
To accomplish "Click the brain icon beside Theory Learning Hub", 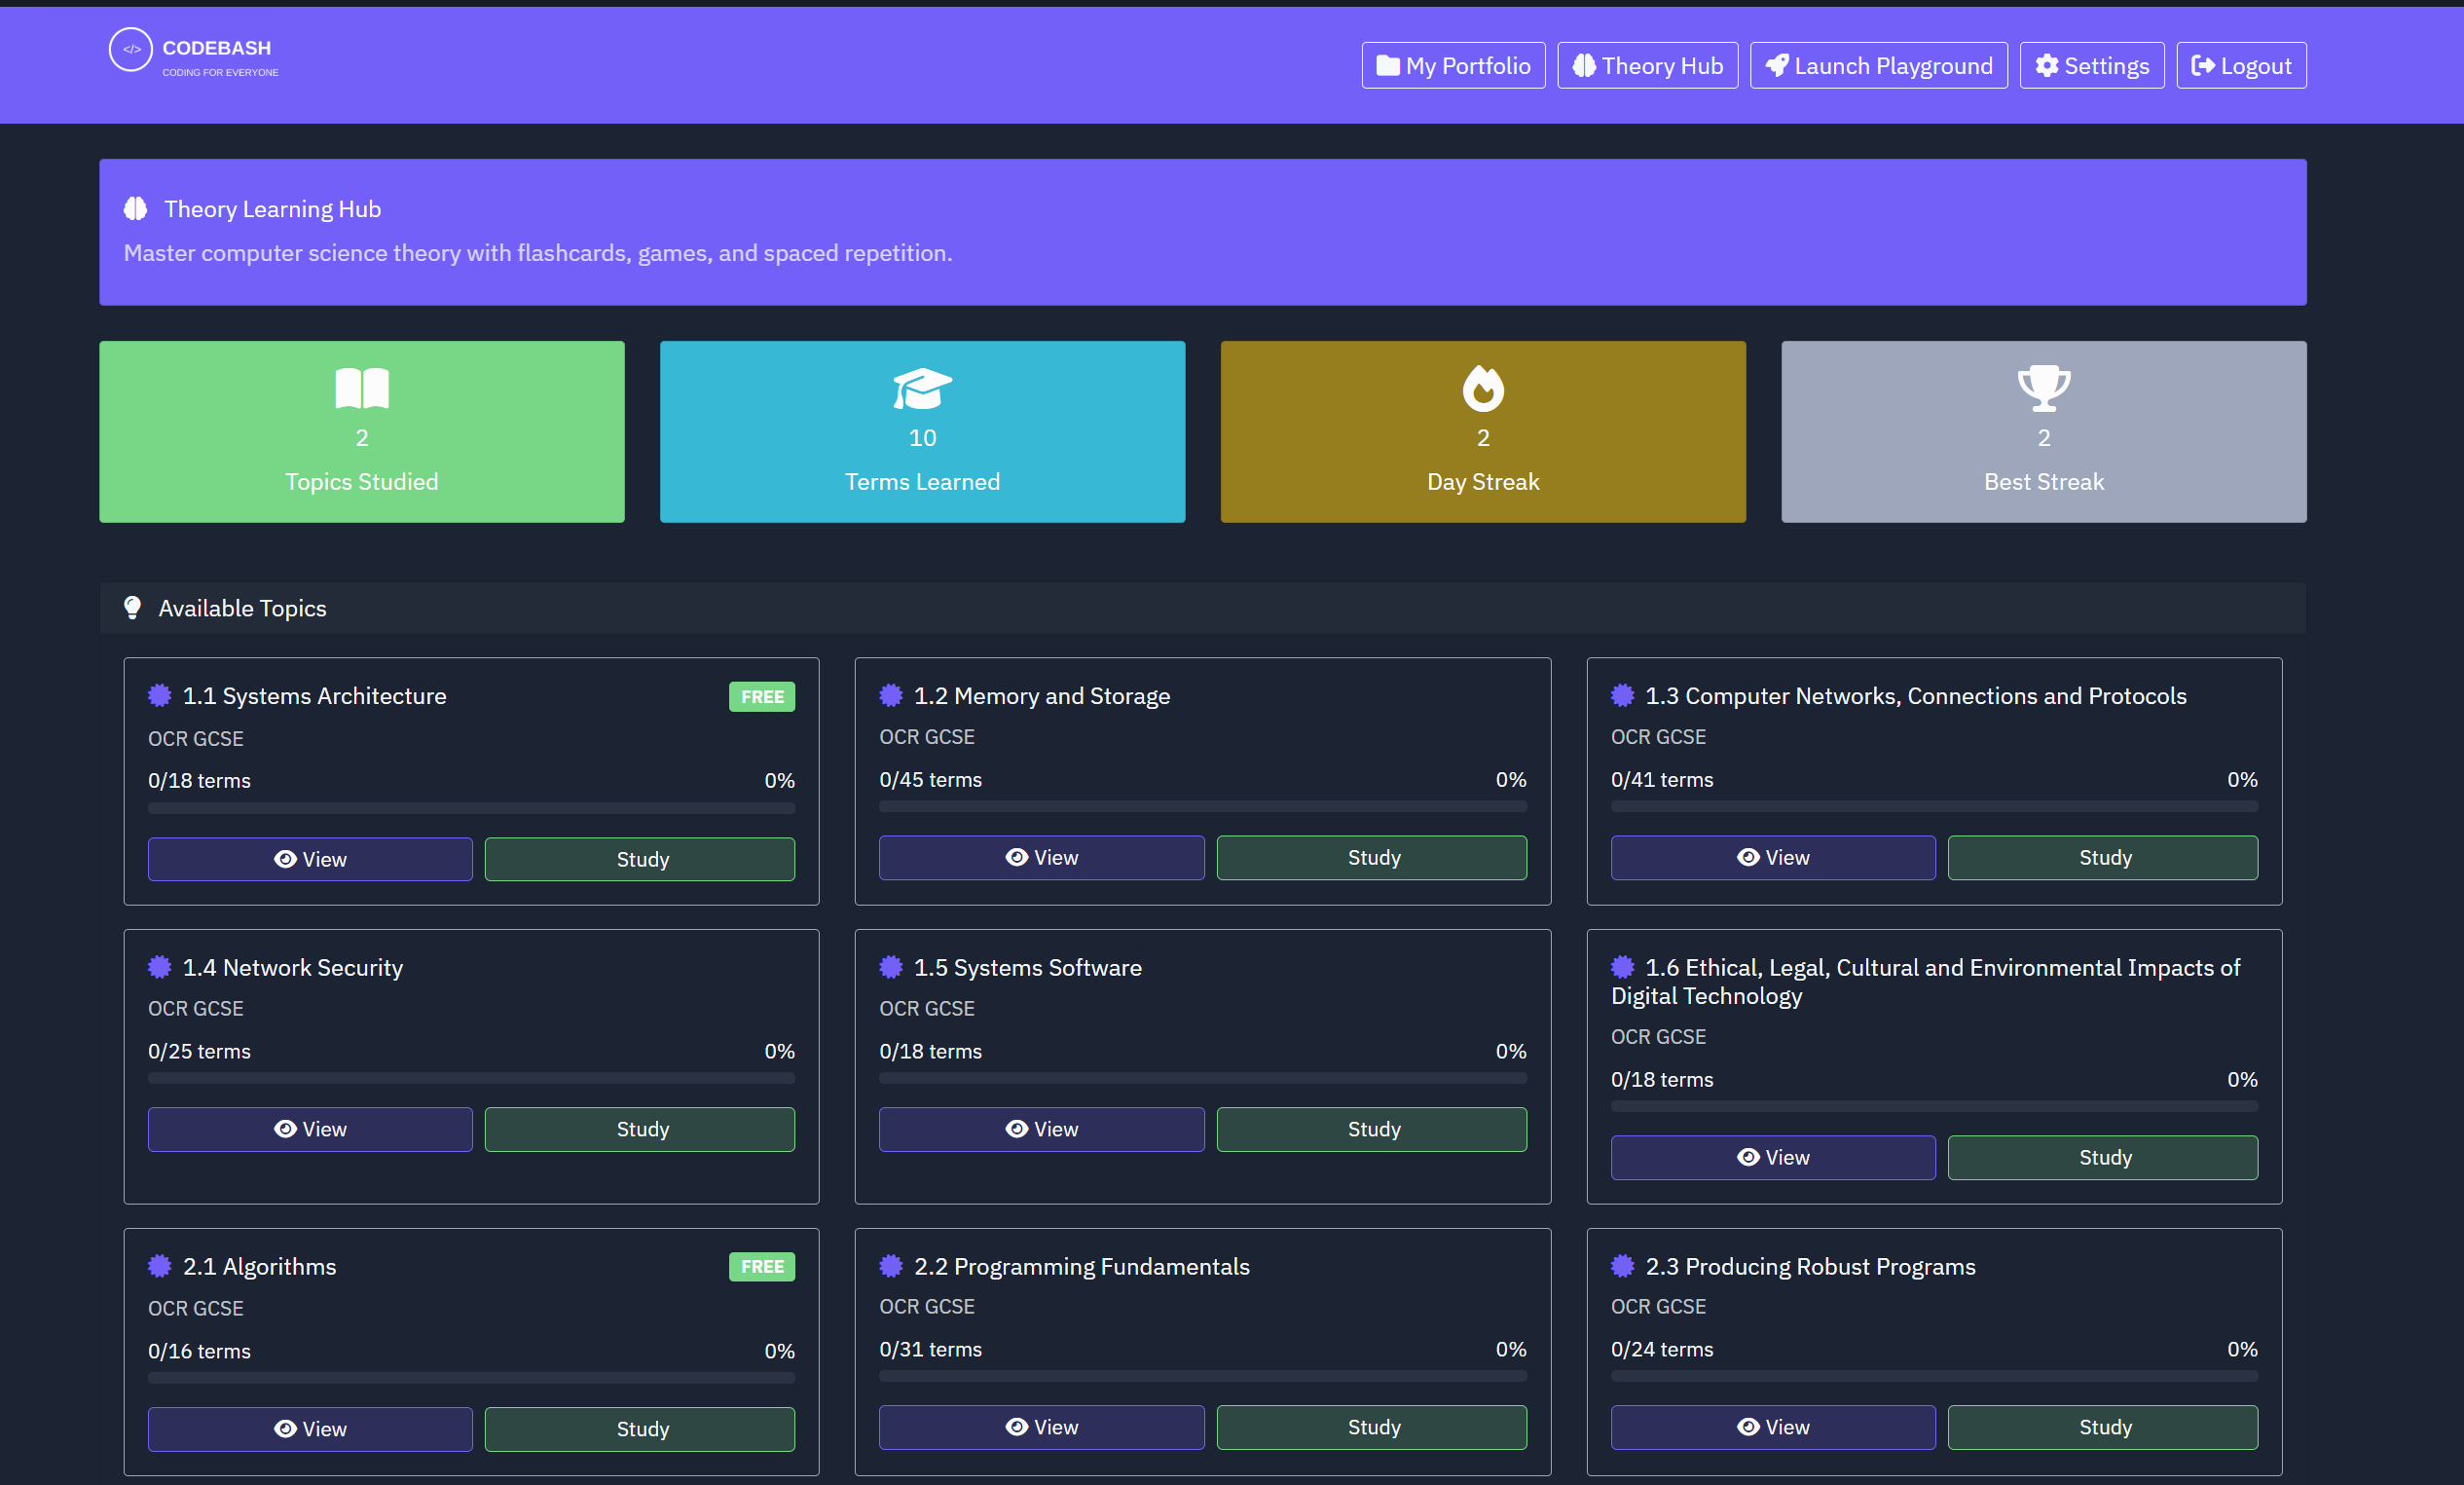I will pos(136,209).
